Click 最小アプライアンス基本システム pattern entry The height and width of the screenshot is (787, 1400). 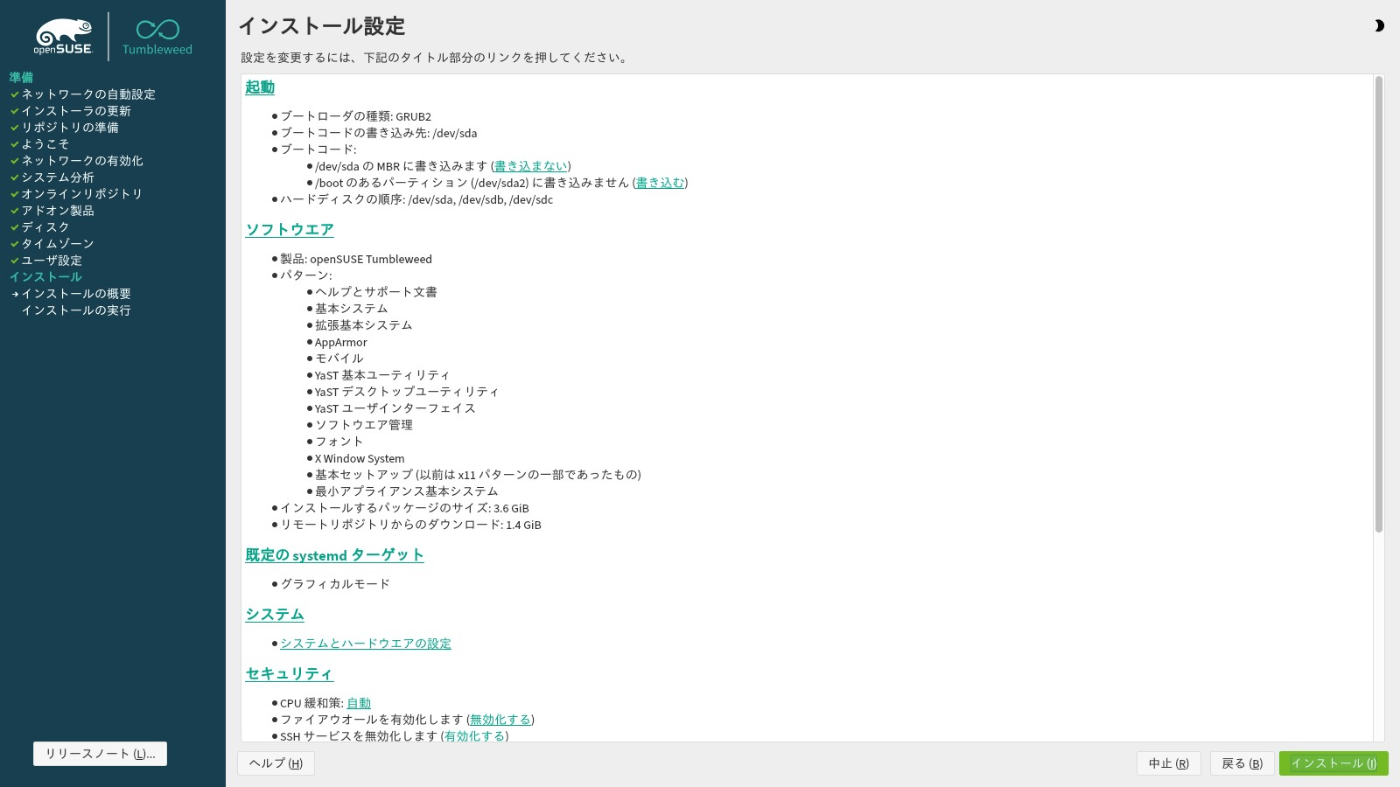(x=407, y=491)
